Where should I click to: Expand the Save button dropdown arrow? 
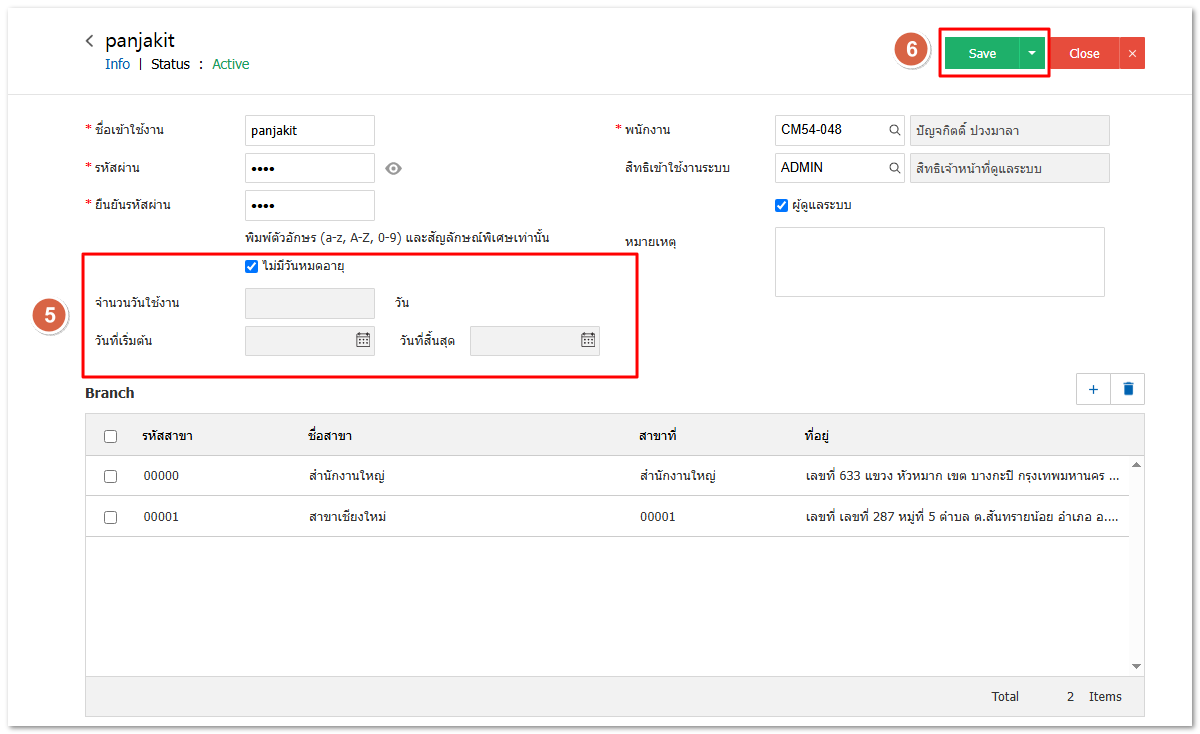(x=1032, y=54)
